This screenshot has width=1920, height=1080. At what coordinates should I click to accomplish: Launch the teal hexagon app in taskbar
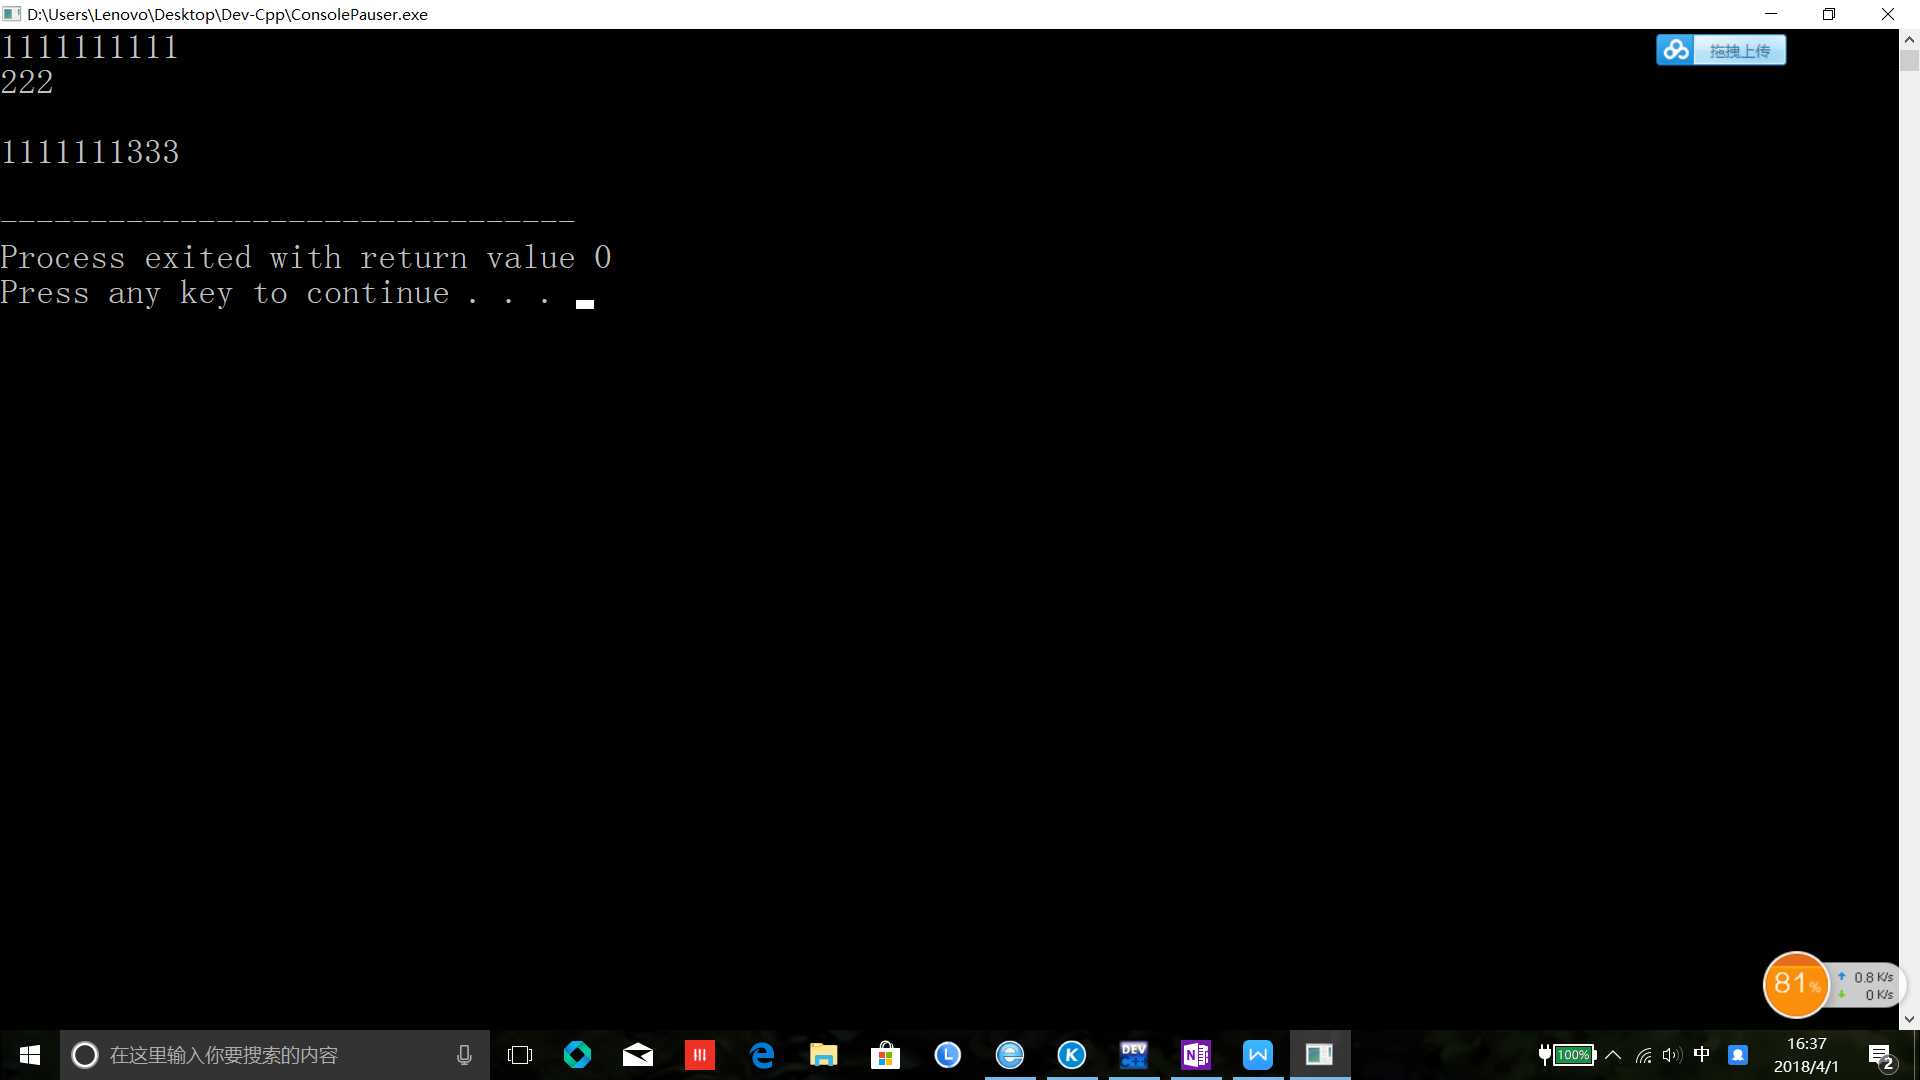577,1055
